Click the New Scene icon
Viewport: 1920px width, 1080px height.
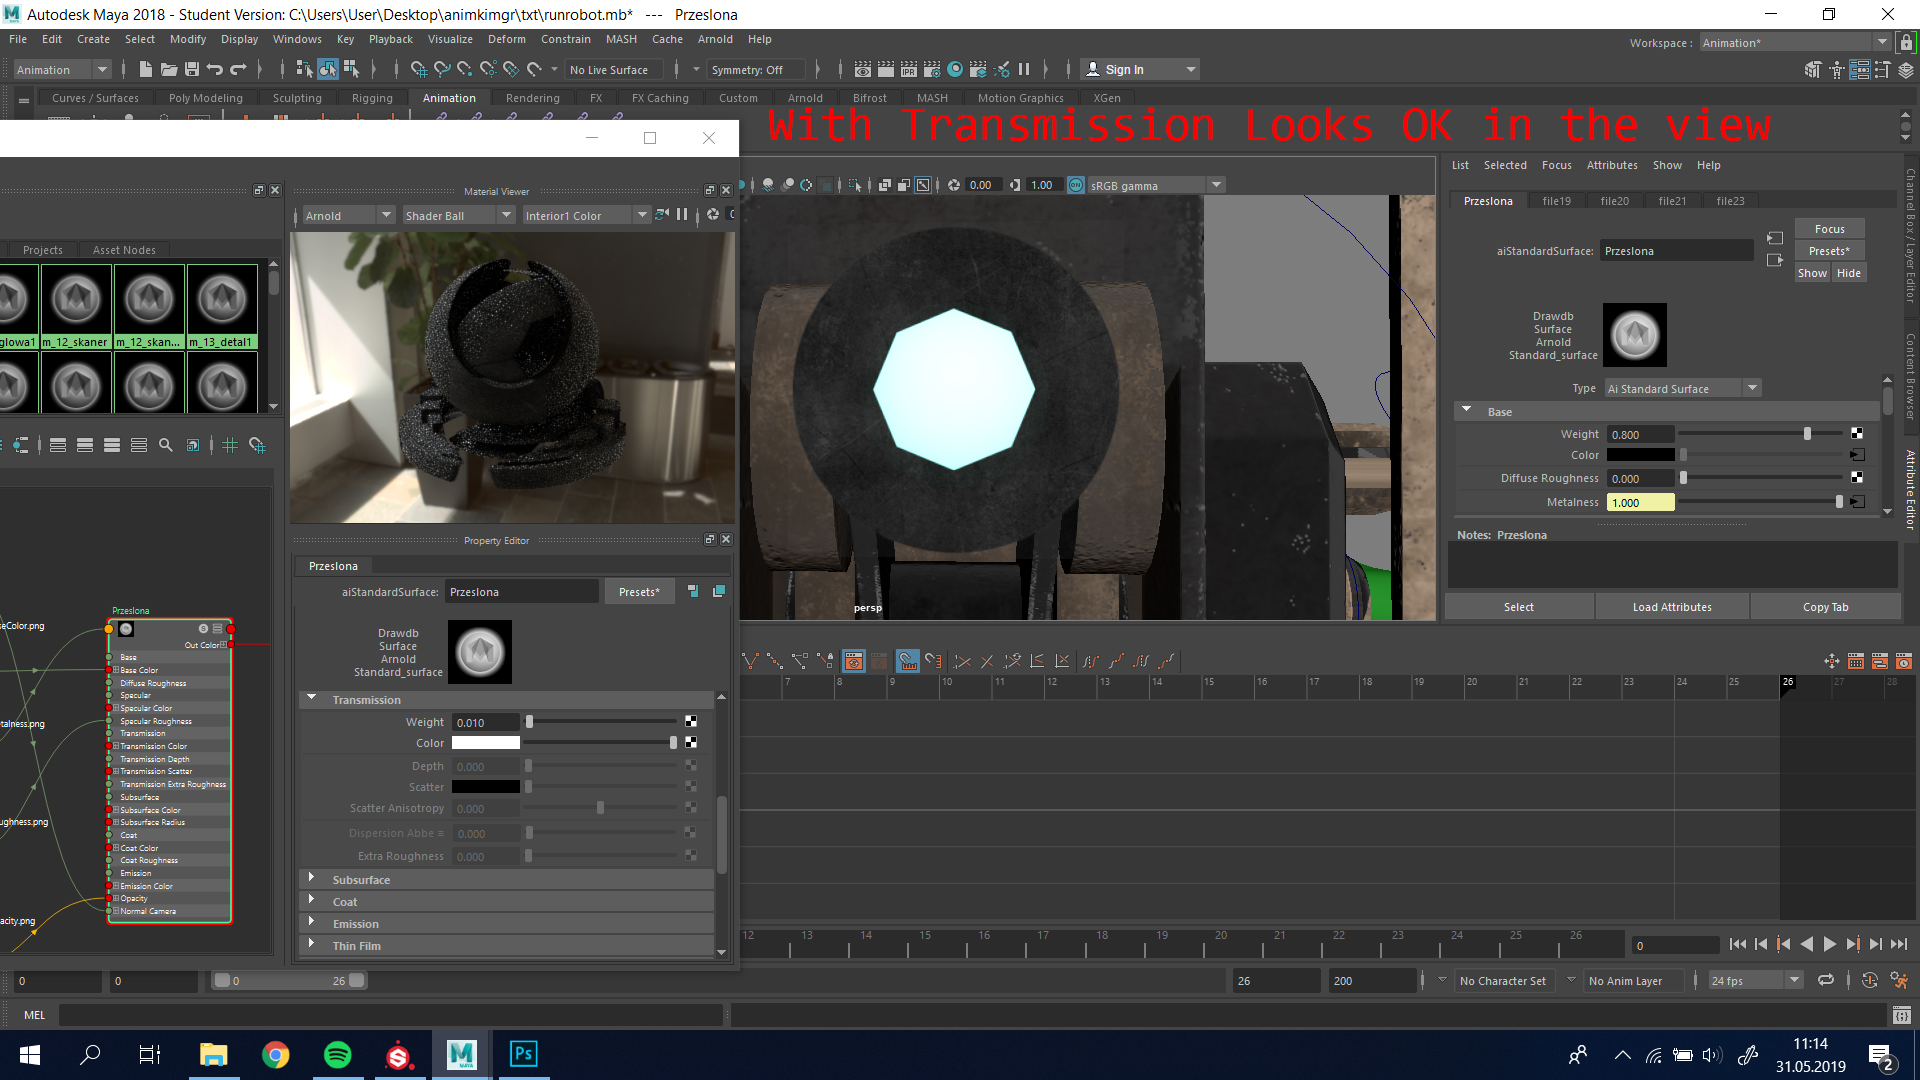tap(146, 69)
